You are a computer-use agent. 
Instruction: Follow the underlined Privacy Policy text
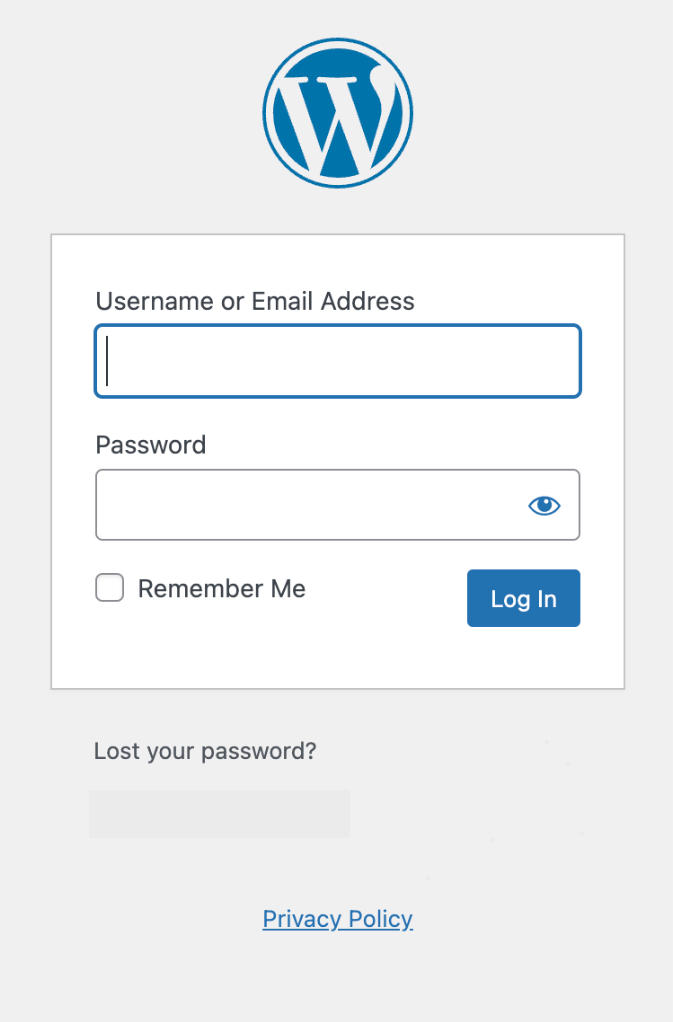[x=337, y=919]
